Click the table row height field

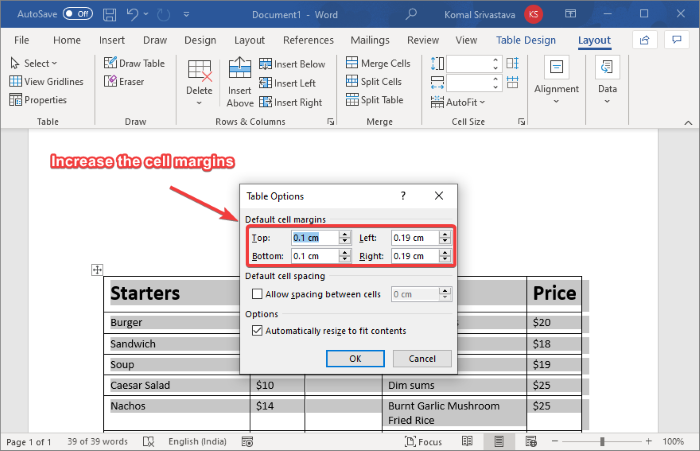[x=469, y=64]
